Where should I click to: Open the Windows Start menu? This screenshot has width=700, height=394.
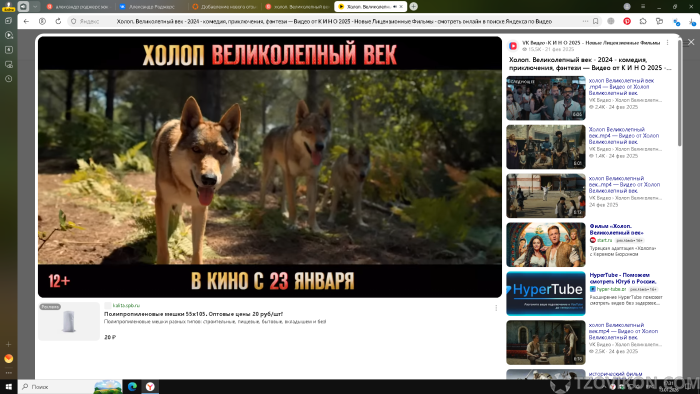tap(8, 386)
